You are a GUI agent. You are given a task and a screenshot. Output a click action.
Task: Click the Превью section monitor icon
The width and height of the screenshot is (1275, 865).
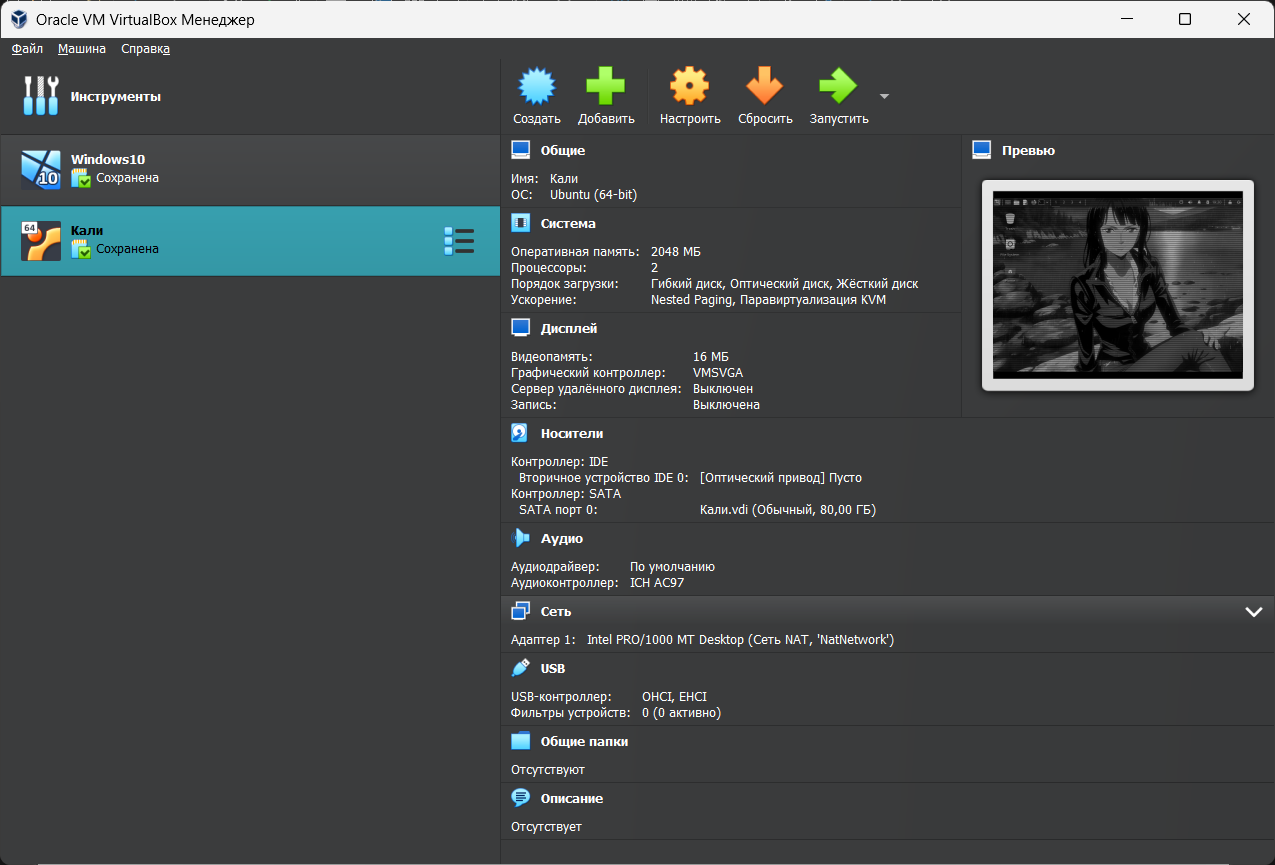point(981,150)
